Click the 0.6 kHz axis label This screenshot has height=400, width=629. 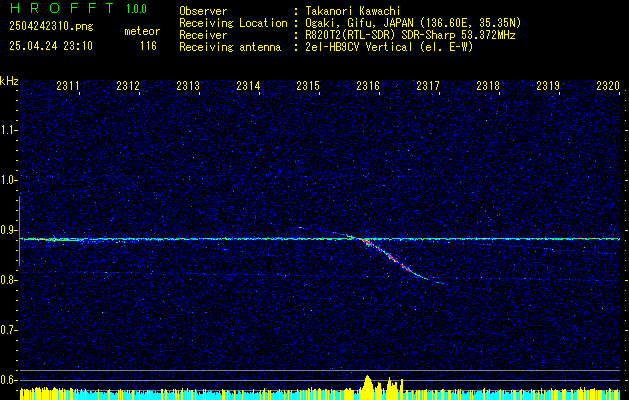tap(9, 380)
